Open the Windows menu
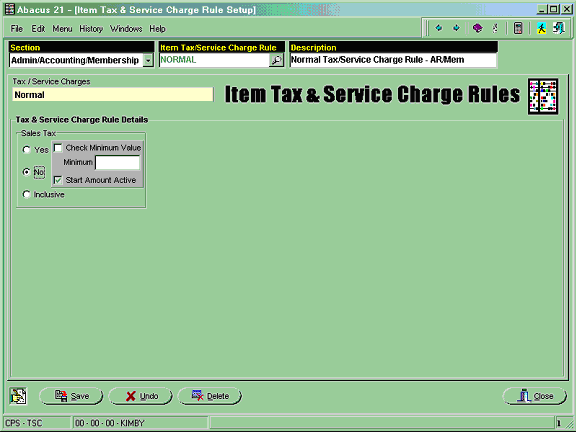Screen dimensions: 576x432 126,29
